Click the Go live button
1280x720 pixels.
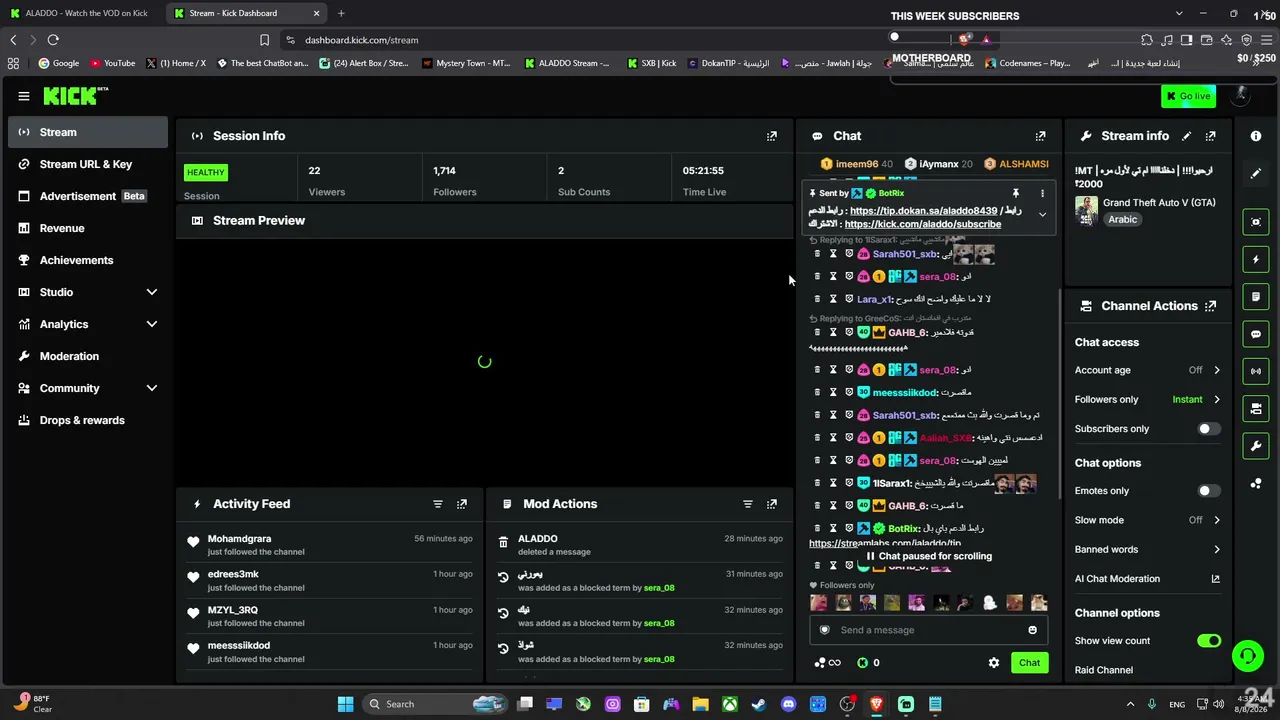coord(1188,96)
